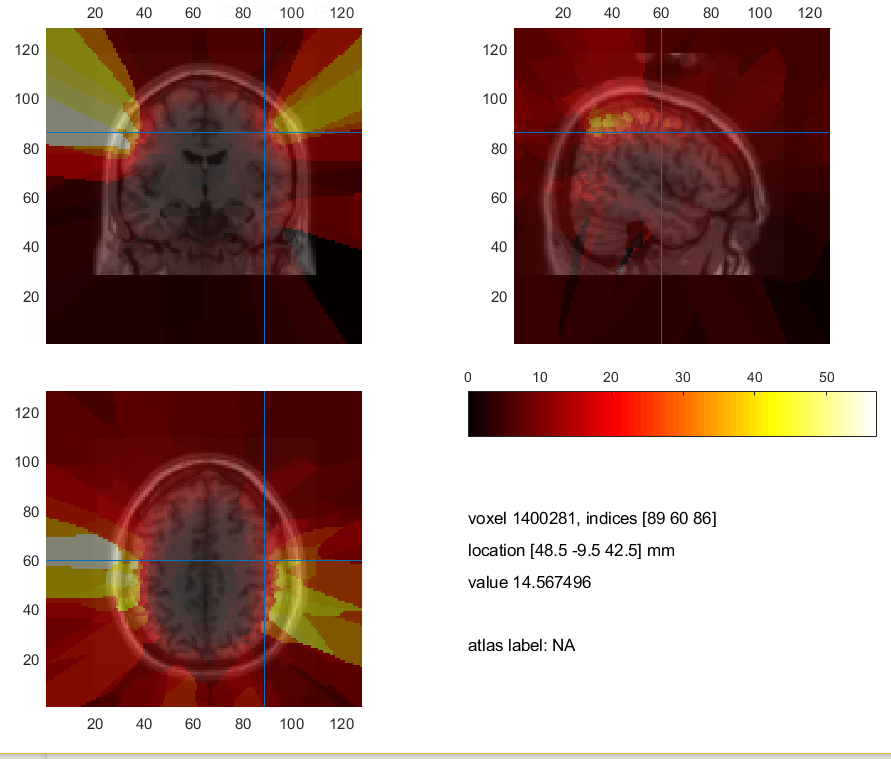Select the yellow region of the colorbar
Image resolution: width=891 pixels, height=759 pixels.
click(x=775, y=415)
